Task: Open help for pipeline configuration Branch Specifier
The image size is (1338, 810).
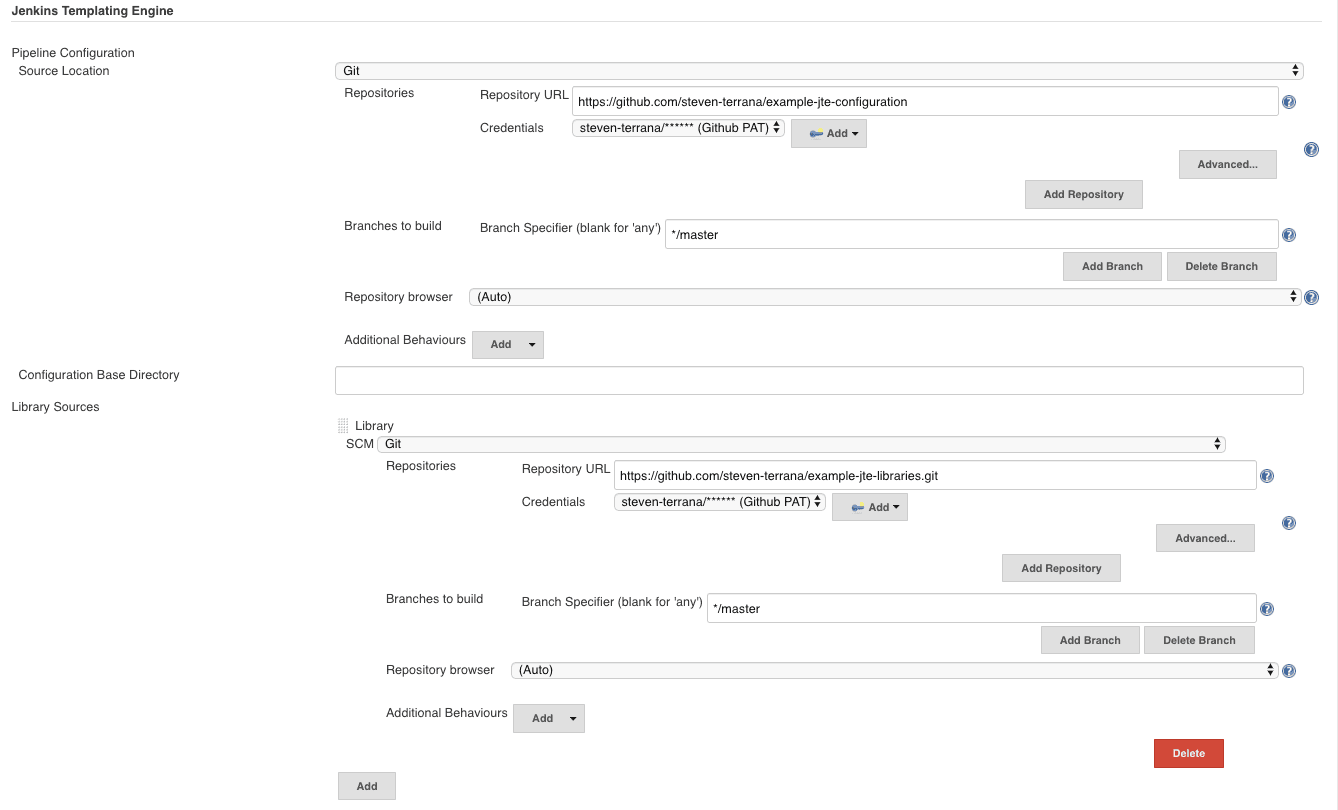Action: [1289, 235]
